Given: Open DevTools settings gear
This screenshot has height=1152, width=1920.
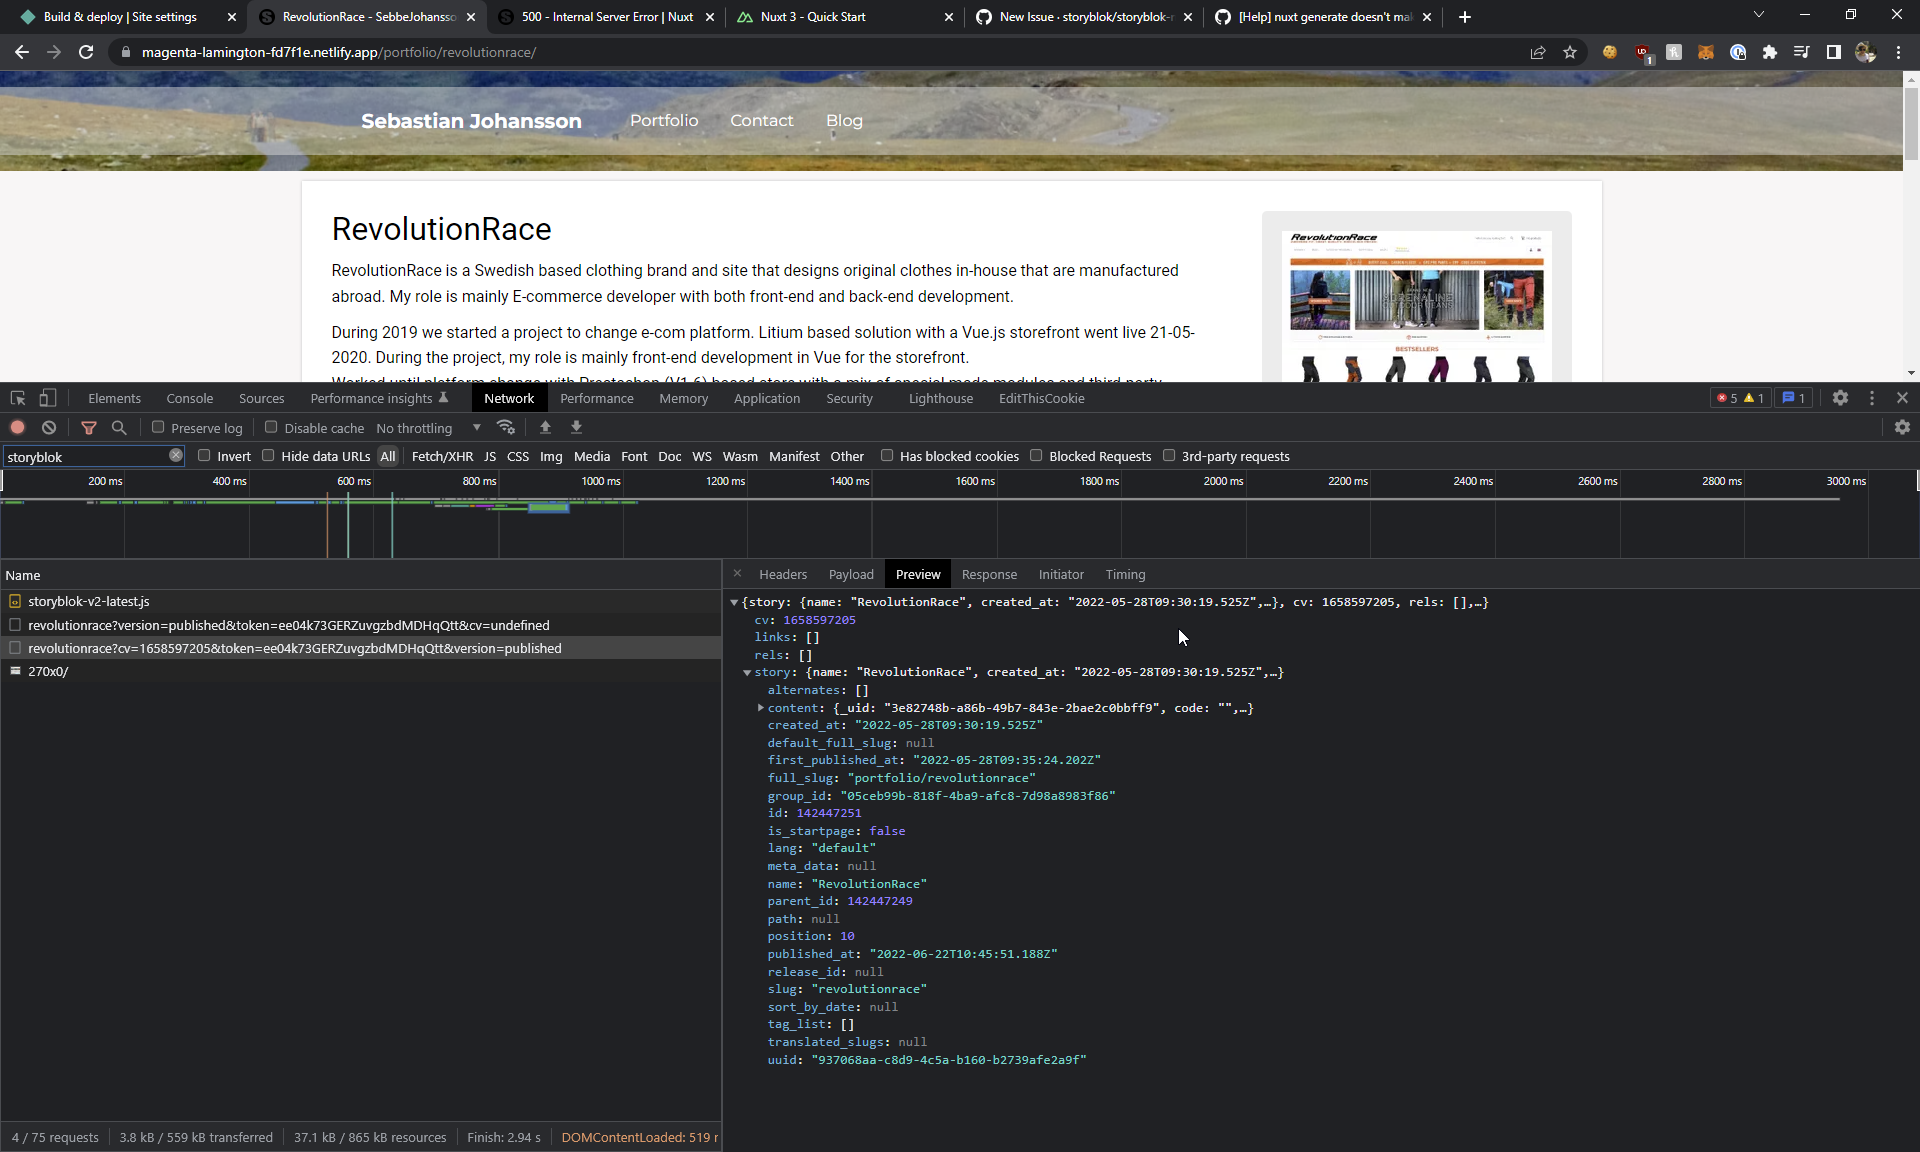Looking at the screenshot, I should point(1840,398).
